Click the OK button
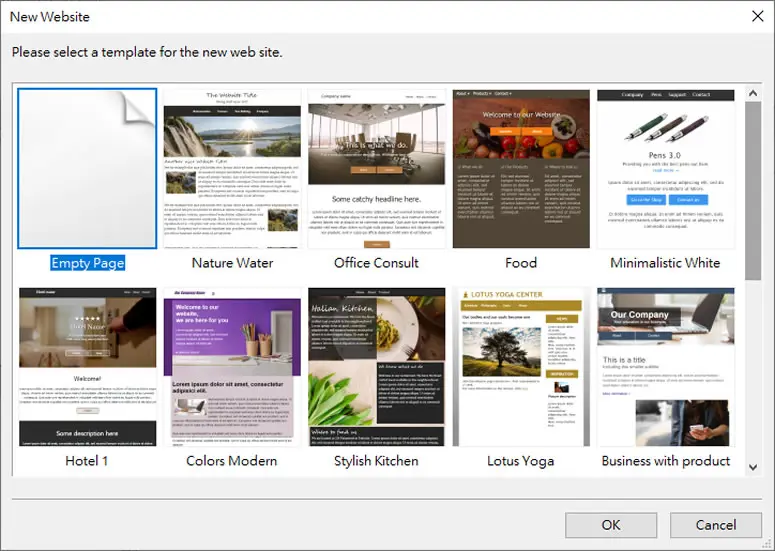 click(x=611, y=525)
